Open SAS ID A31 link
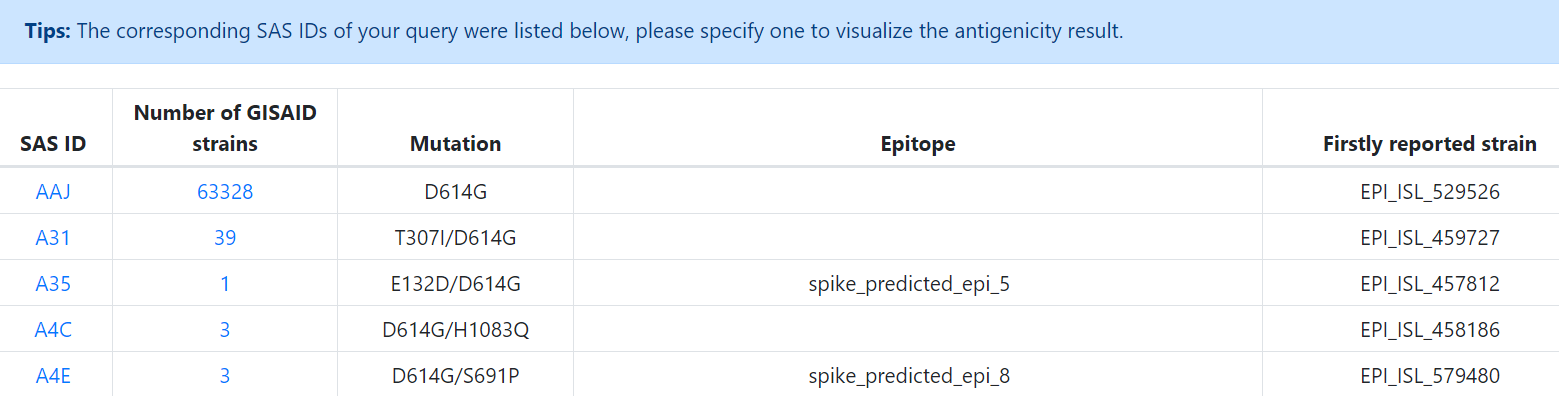Viewport: 1559px width, 396px height. pyautogui.click(x=53, y=238)
